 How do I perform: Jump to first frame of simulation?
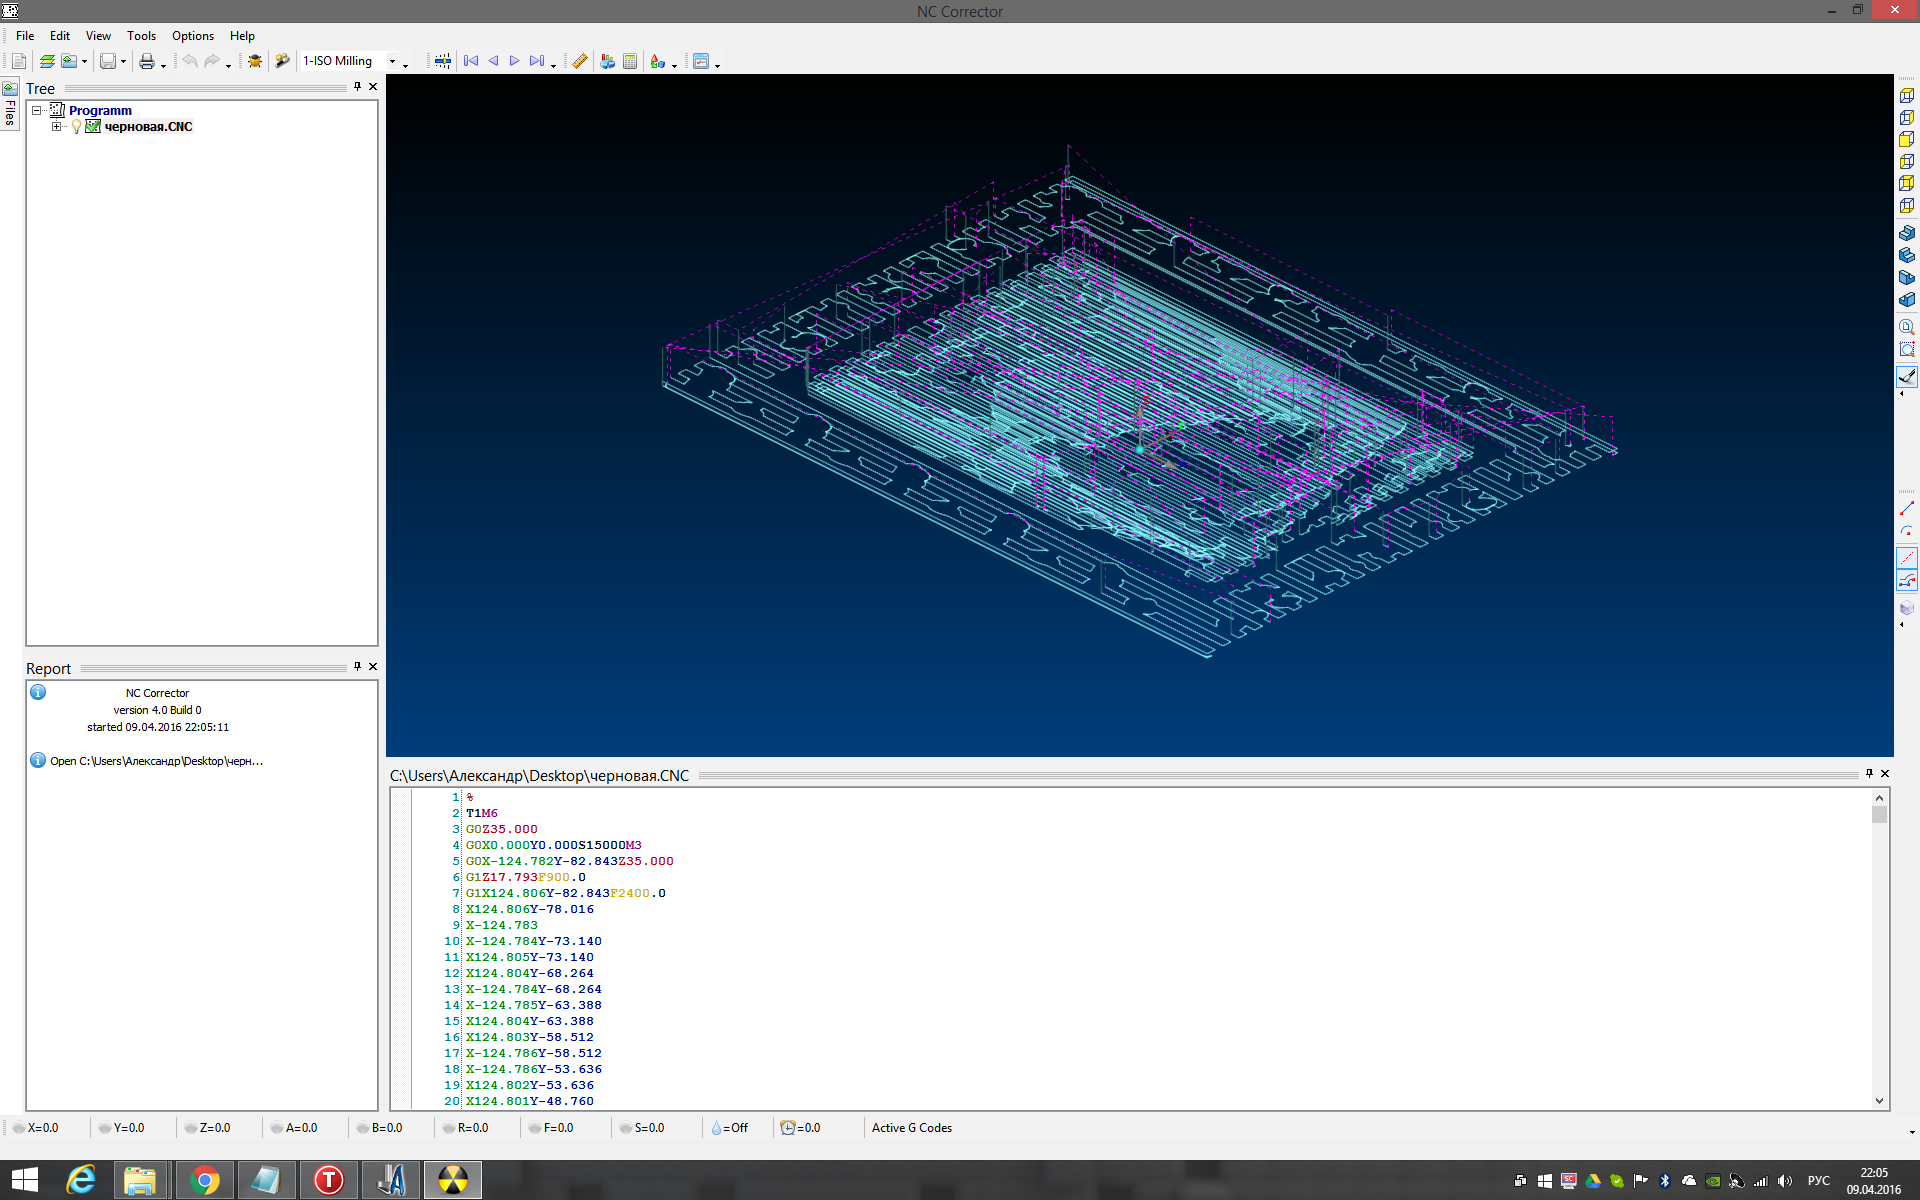(x=471, y=61)
